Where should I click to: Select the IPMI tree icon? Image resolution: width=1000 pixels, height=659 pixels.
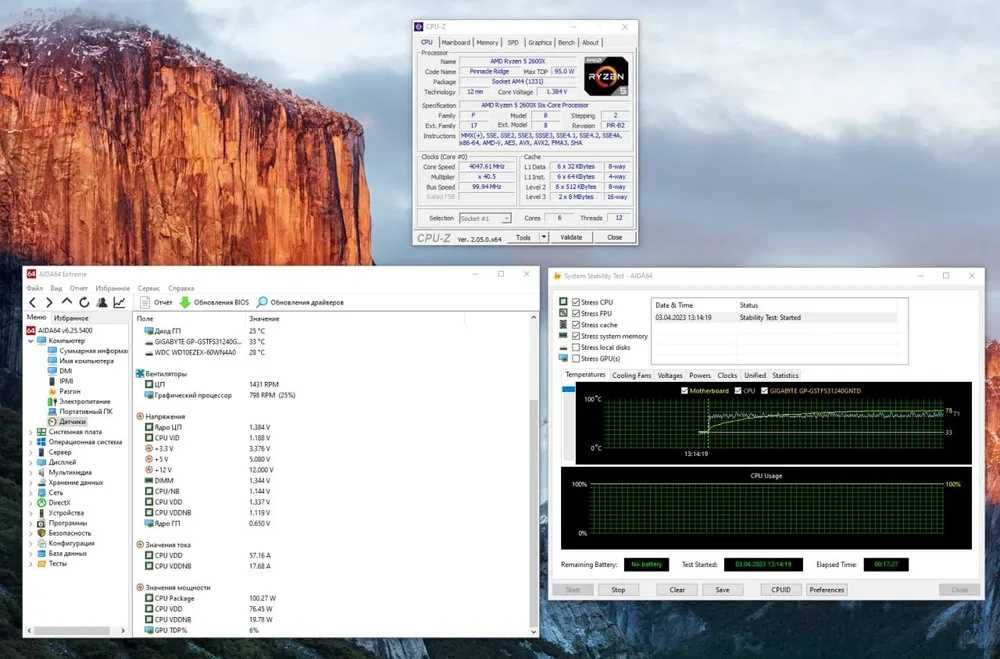coord(52,381)
